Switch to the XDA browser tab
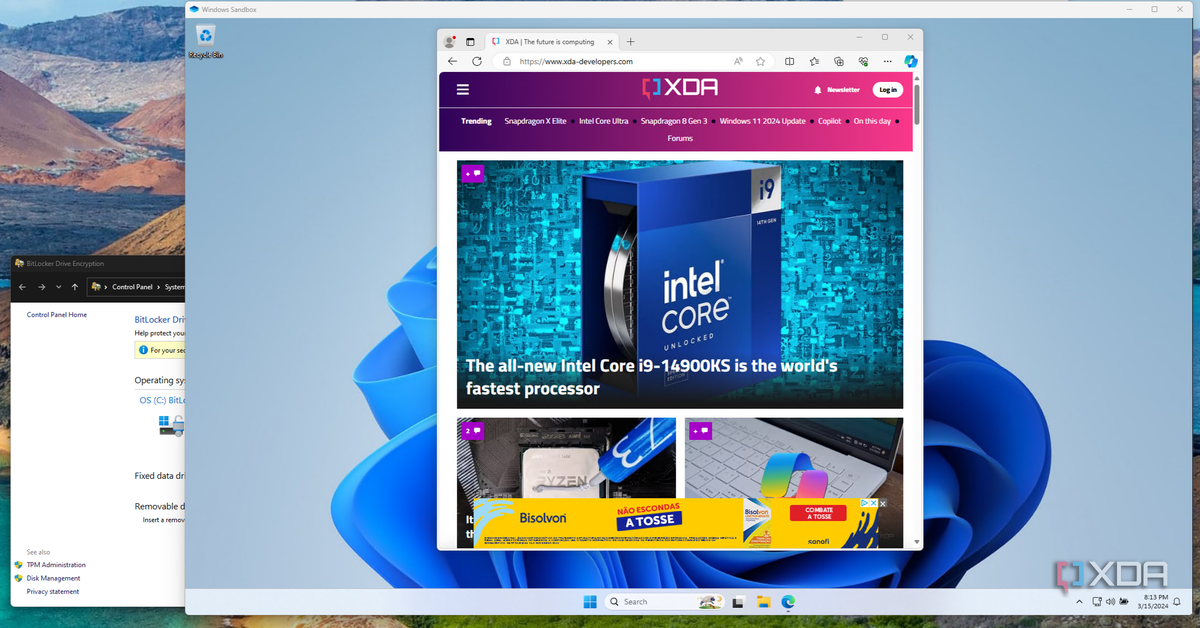This screenshot has width=1200, height=628. (x=552, y=41)
